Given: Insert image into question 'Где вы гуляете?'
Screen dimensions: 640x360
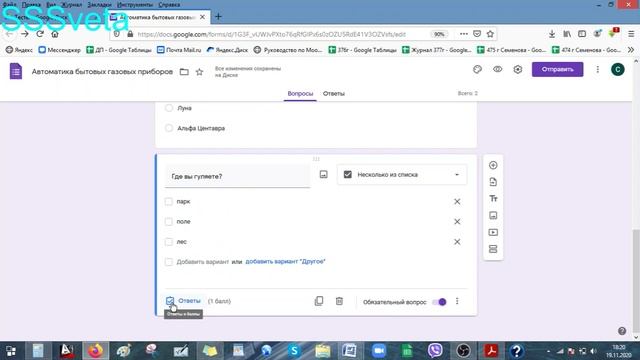Looking at the screenshot, I should coord(323,175).
